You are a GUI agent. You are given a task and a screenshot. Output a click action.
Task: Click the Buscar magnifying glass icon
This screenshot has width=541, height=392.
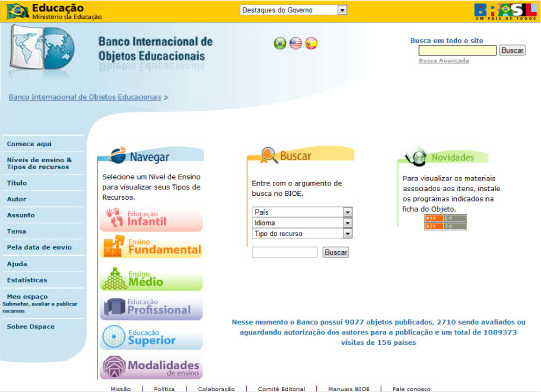(269, 155)
